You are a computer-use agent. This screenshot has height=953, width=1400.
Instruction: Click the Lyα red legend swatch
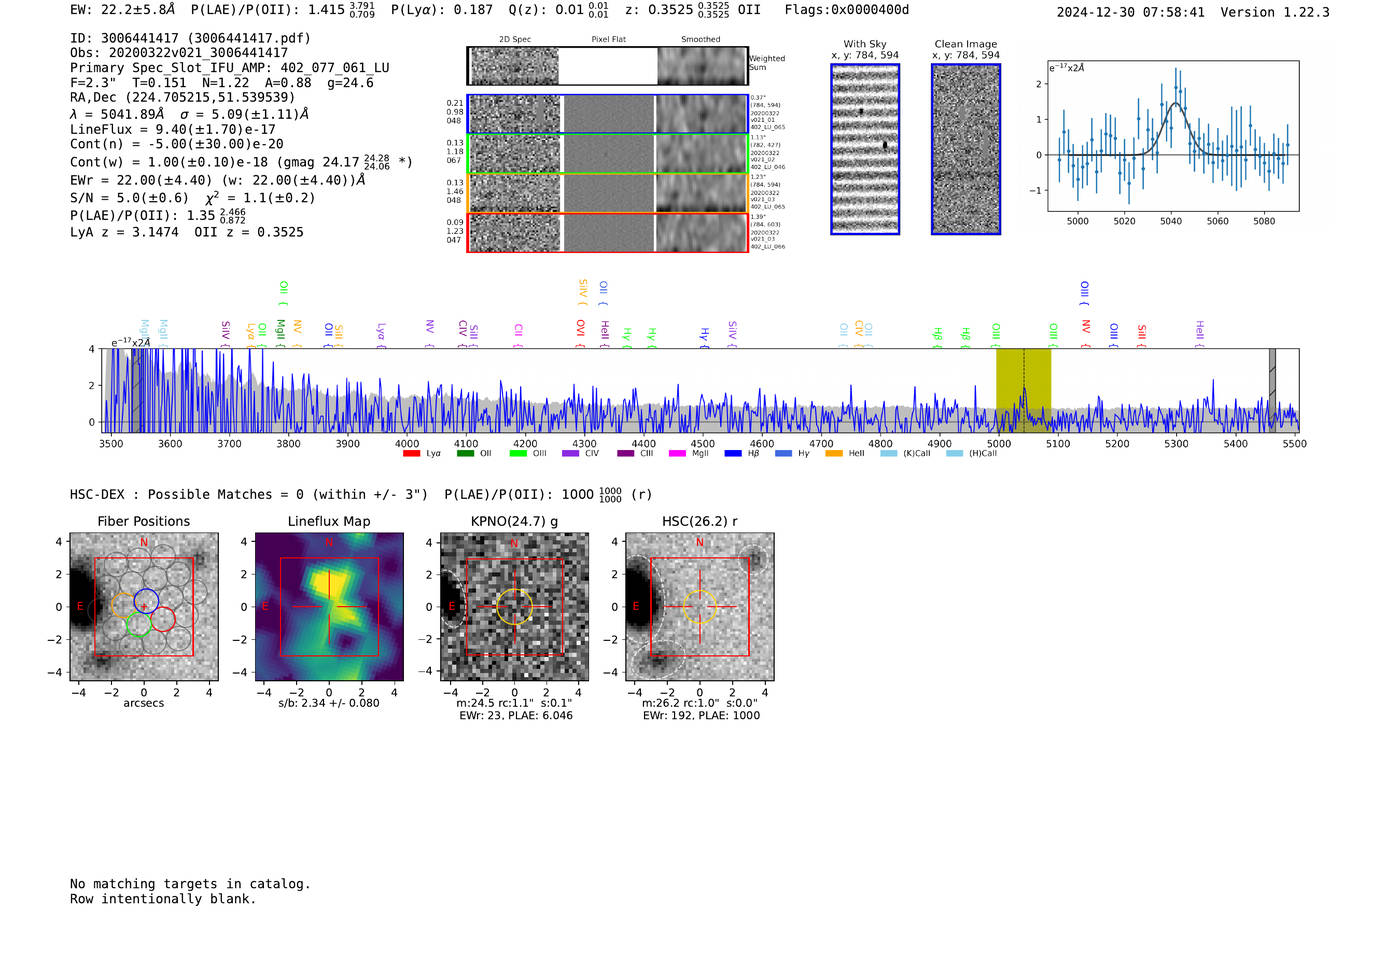coord(411,454)
